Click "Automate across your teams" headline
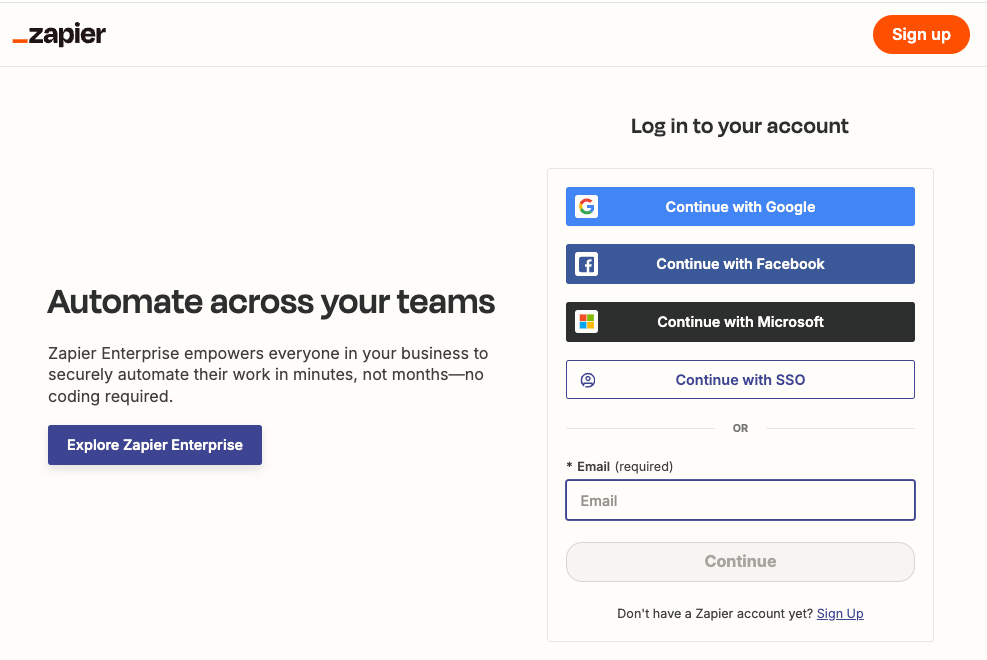Screen dimensions: 987x660 point(271,302)
